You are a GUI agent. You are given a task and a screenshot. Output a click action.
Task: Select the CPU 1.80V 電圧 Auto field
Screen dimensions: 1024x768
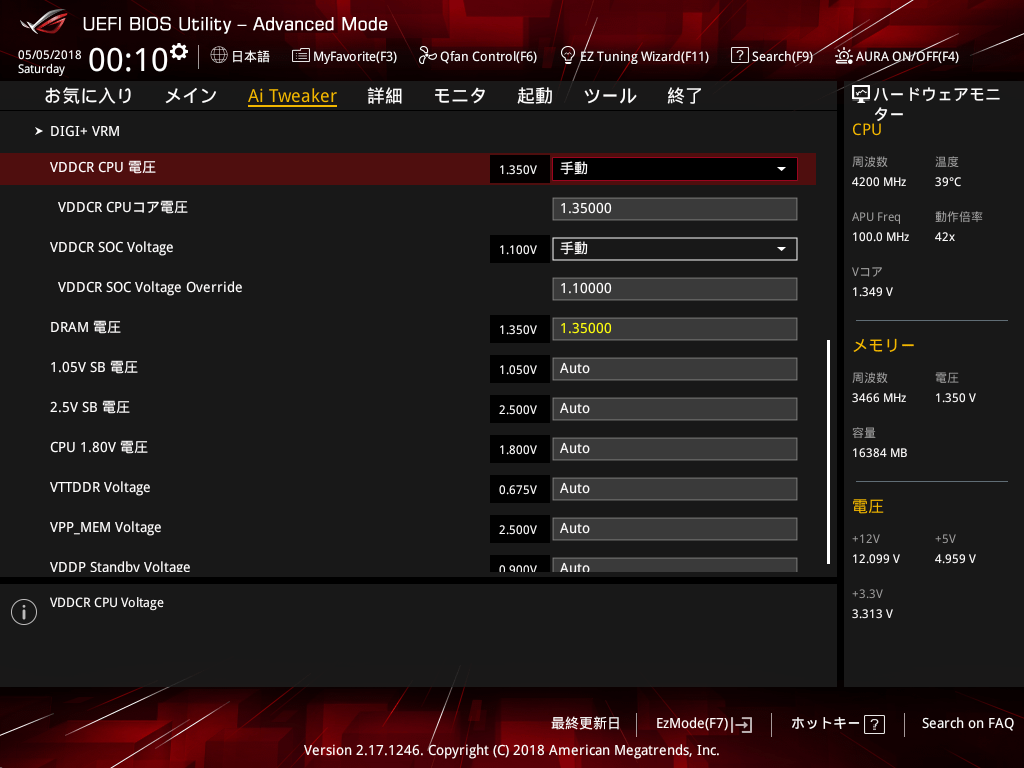coord(675,449)
